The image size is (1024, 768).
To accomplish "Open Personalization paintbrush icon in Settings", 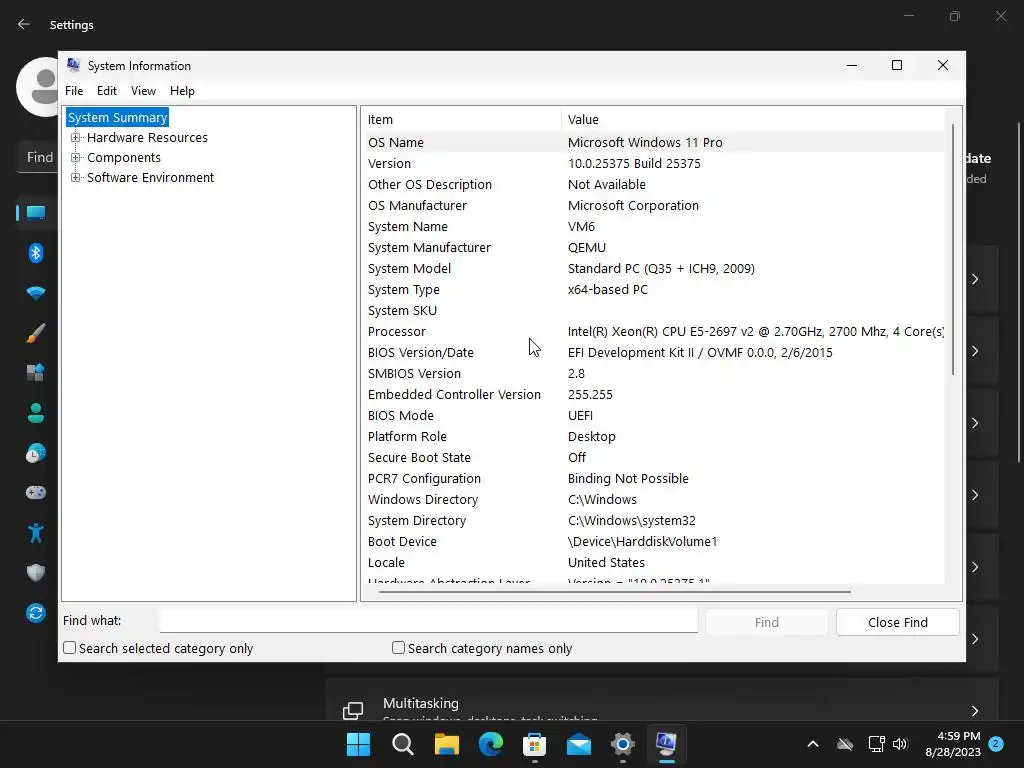I will 35,333.
